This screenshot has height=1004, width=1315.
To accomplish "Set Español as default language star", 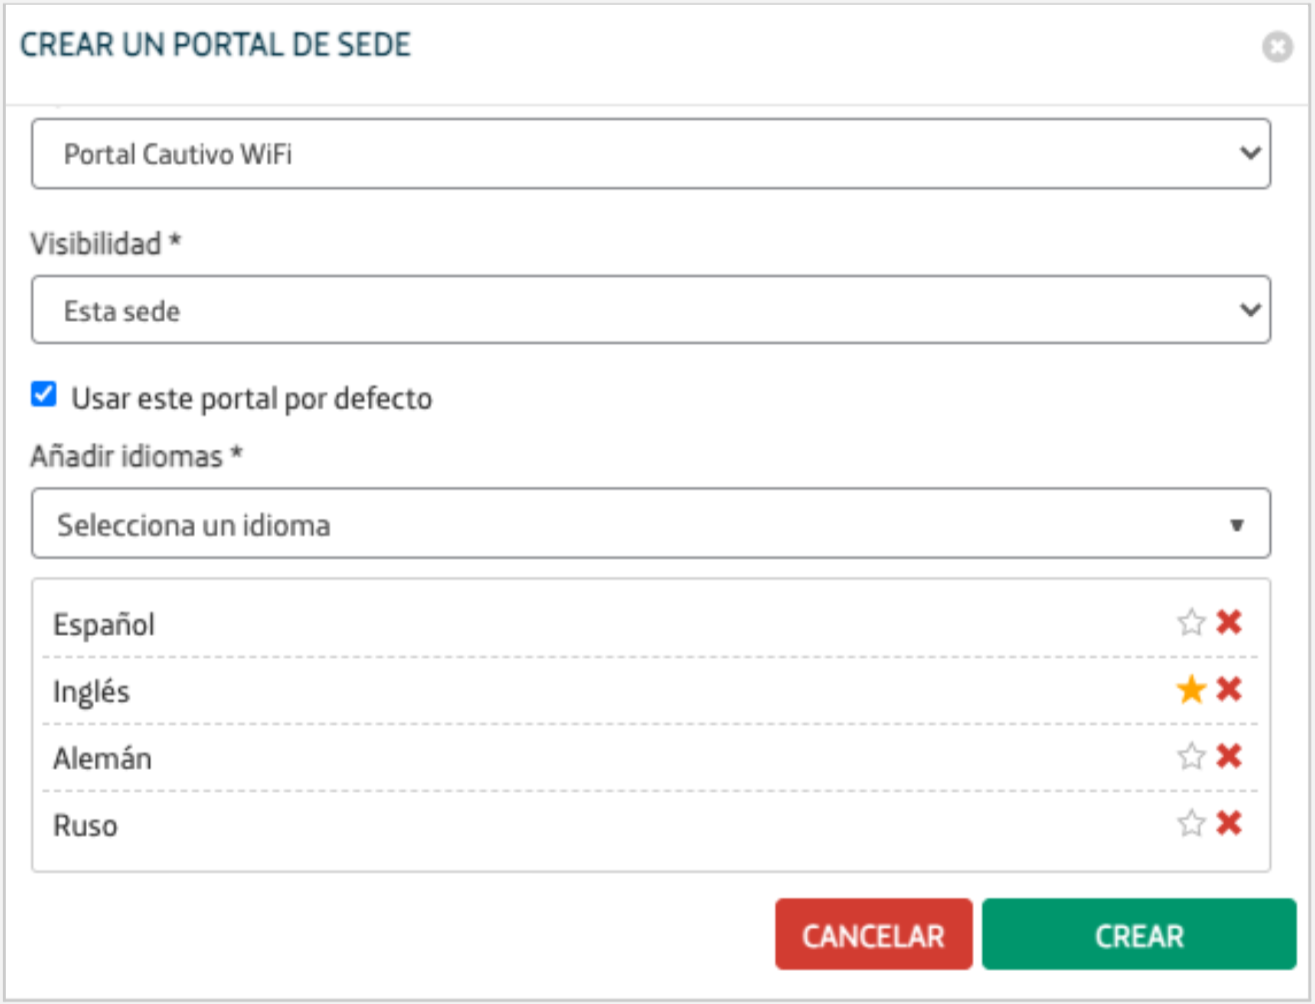I will tap(1191, 623).
